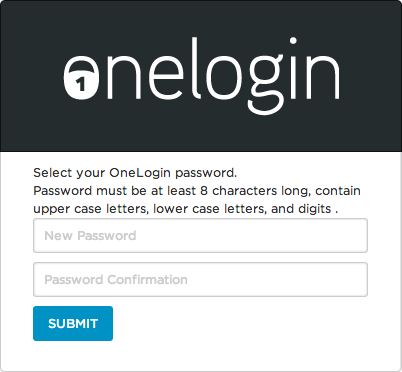
Task: Click the padlock icon in the OneLogin logo
Action: 81,77
